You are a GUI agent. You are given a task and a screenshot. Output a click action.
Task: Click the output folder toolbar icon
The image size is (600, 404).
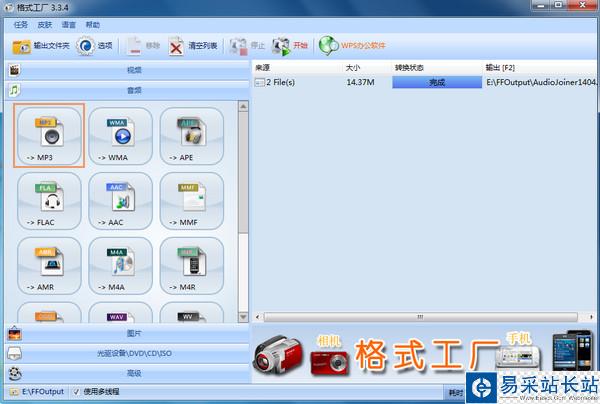pyautogui.click(x=21, y=46)
